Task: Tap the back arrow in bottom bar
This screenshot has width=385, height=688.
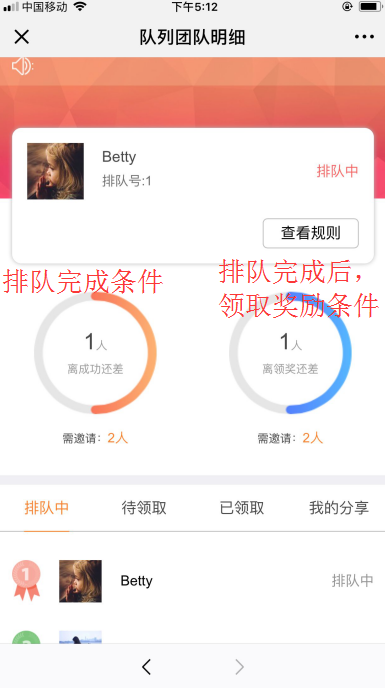Action: point(147,667)
